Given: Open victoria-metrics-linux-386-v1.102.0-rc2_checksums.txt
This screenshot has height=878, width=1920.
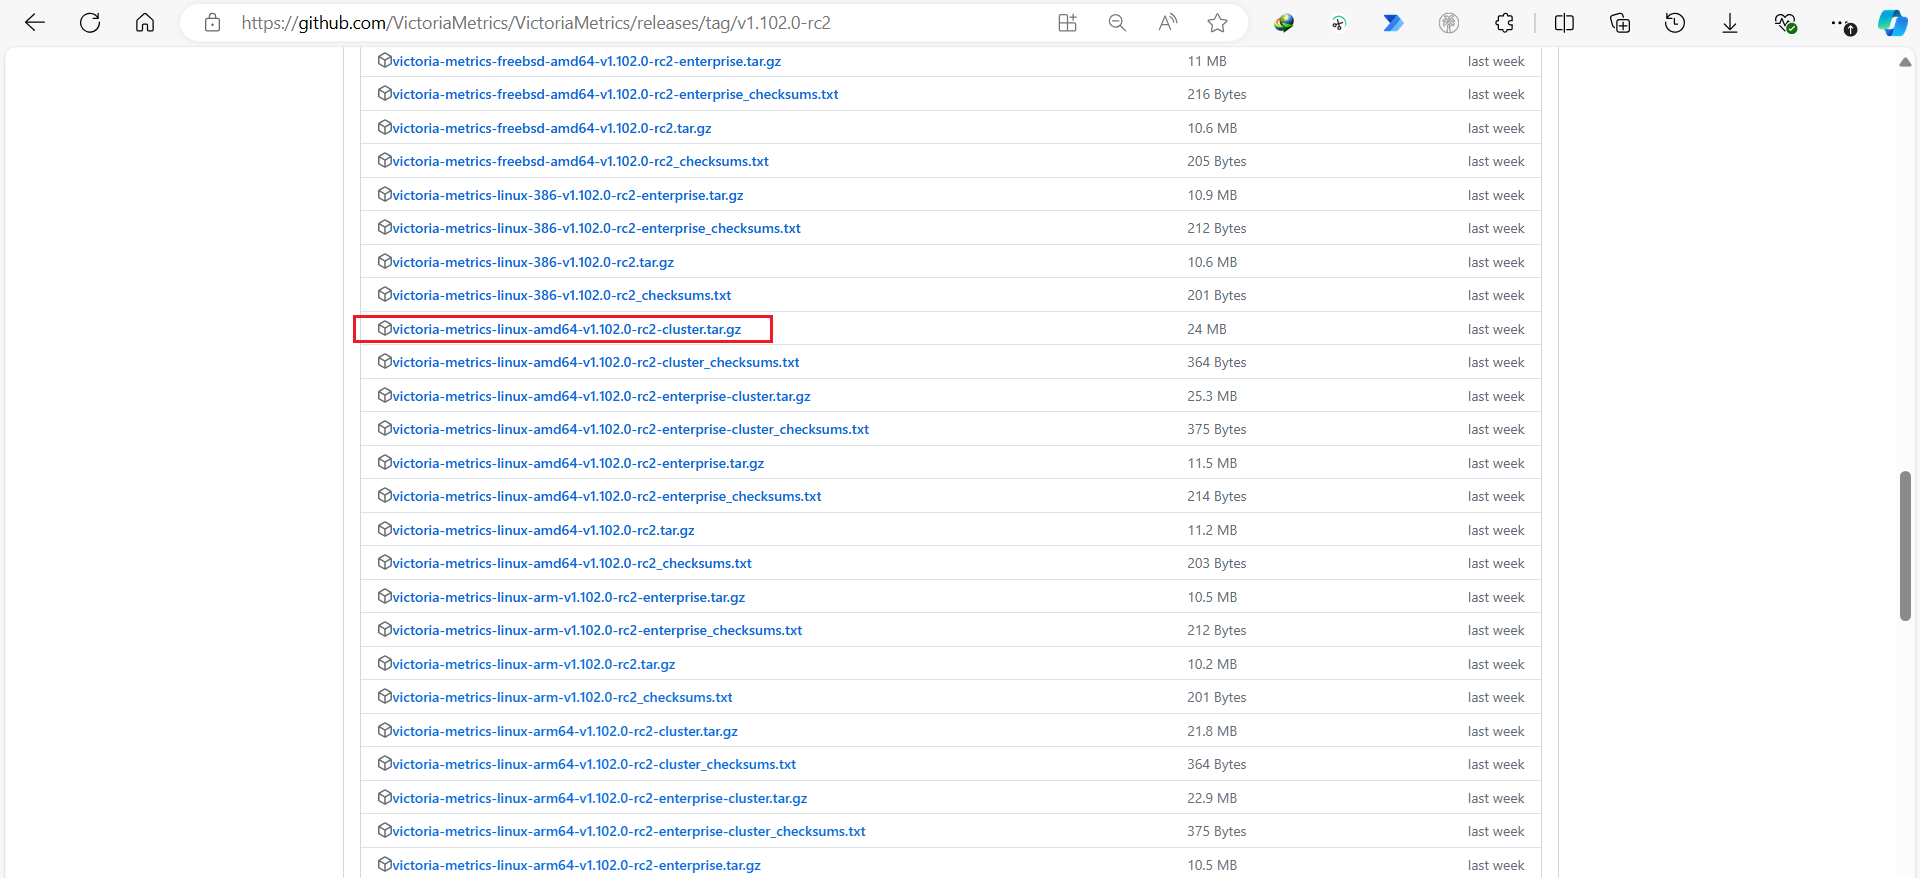Looking at the screenshot, I should (x=562, y=295).
